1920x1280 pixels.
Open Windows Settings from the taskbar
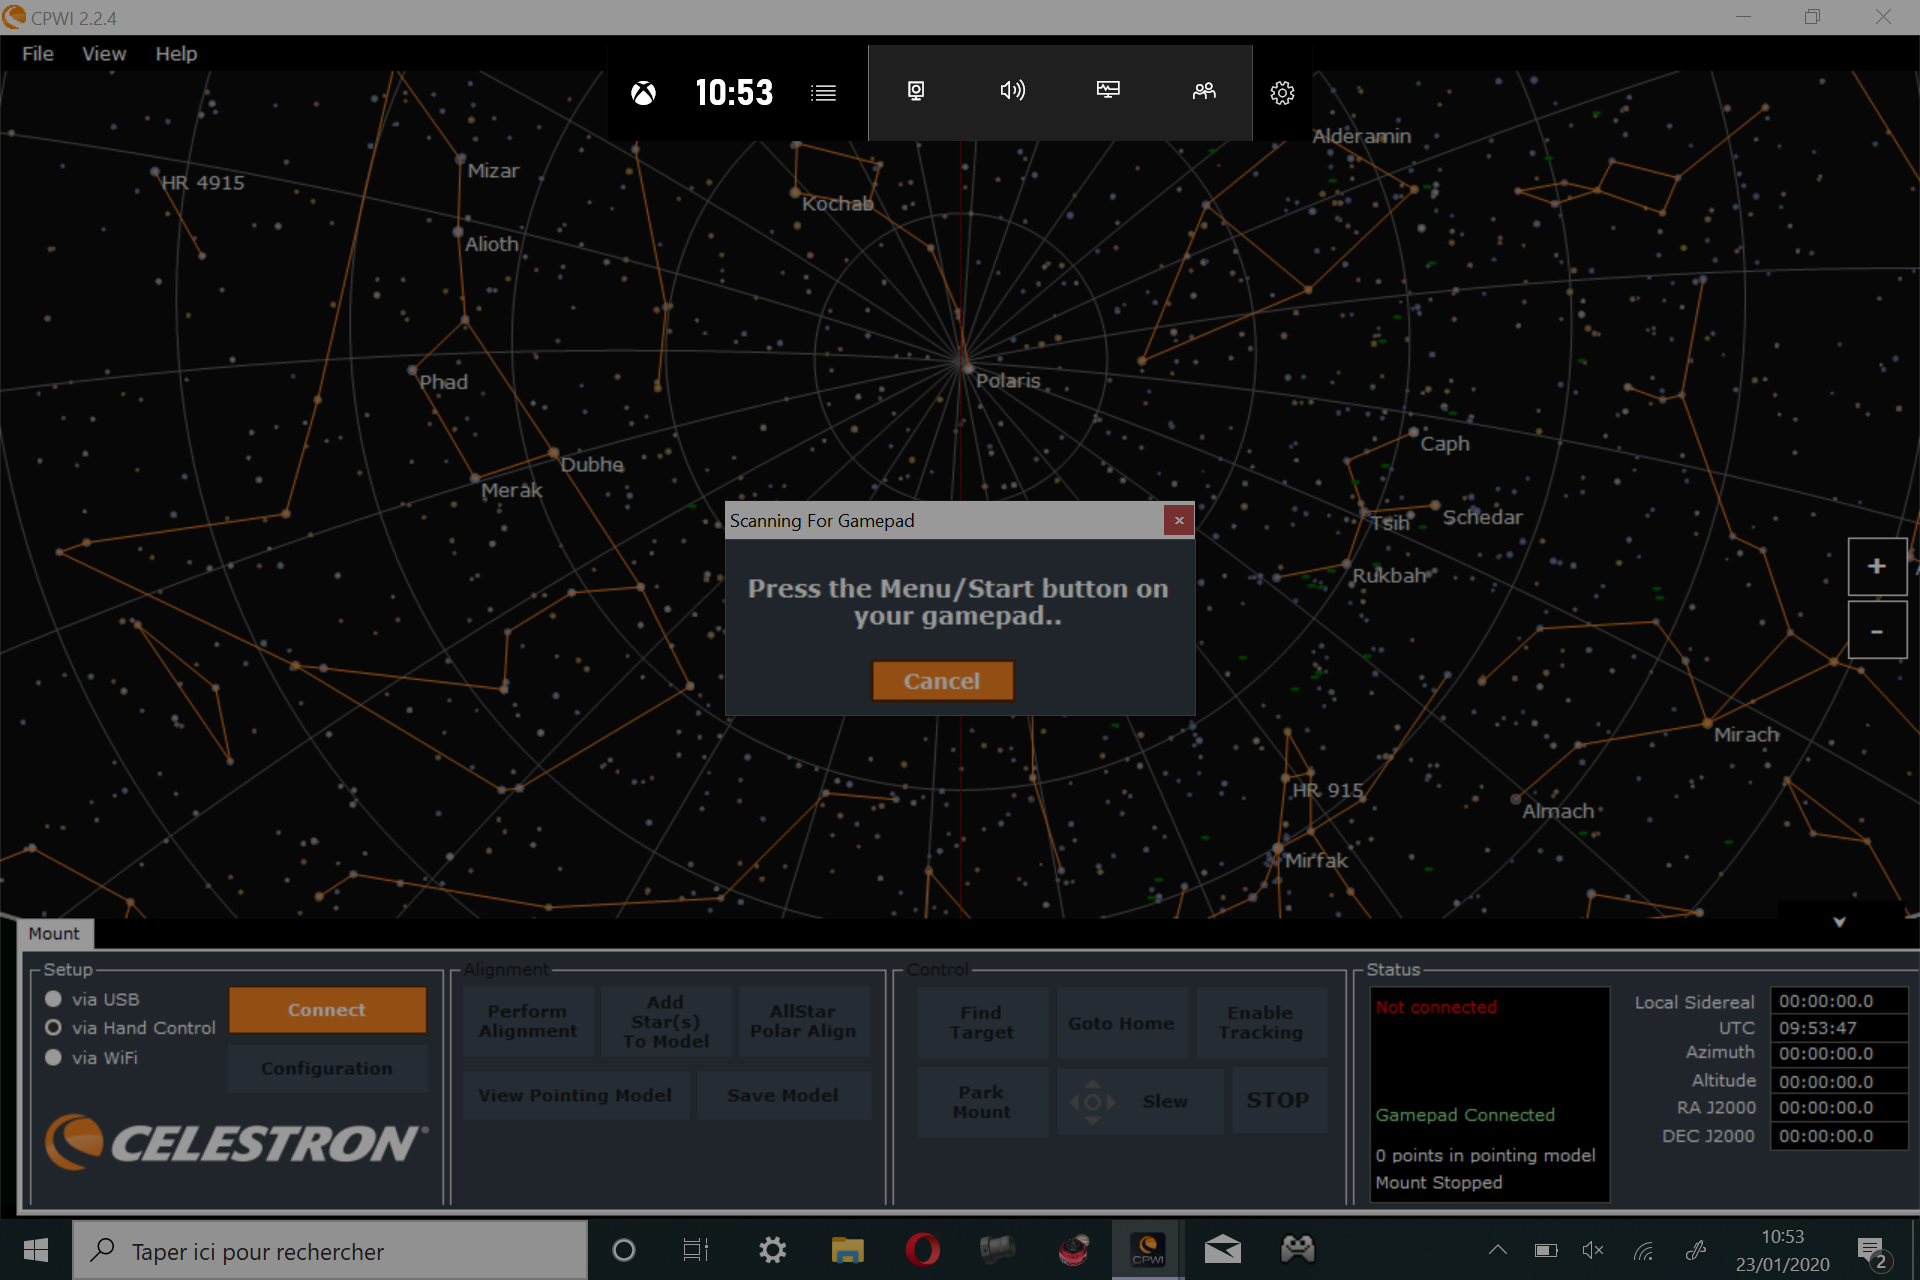point(772,1250)
